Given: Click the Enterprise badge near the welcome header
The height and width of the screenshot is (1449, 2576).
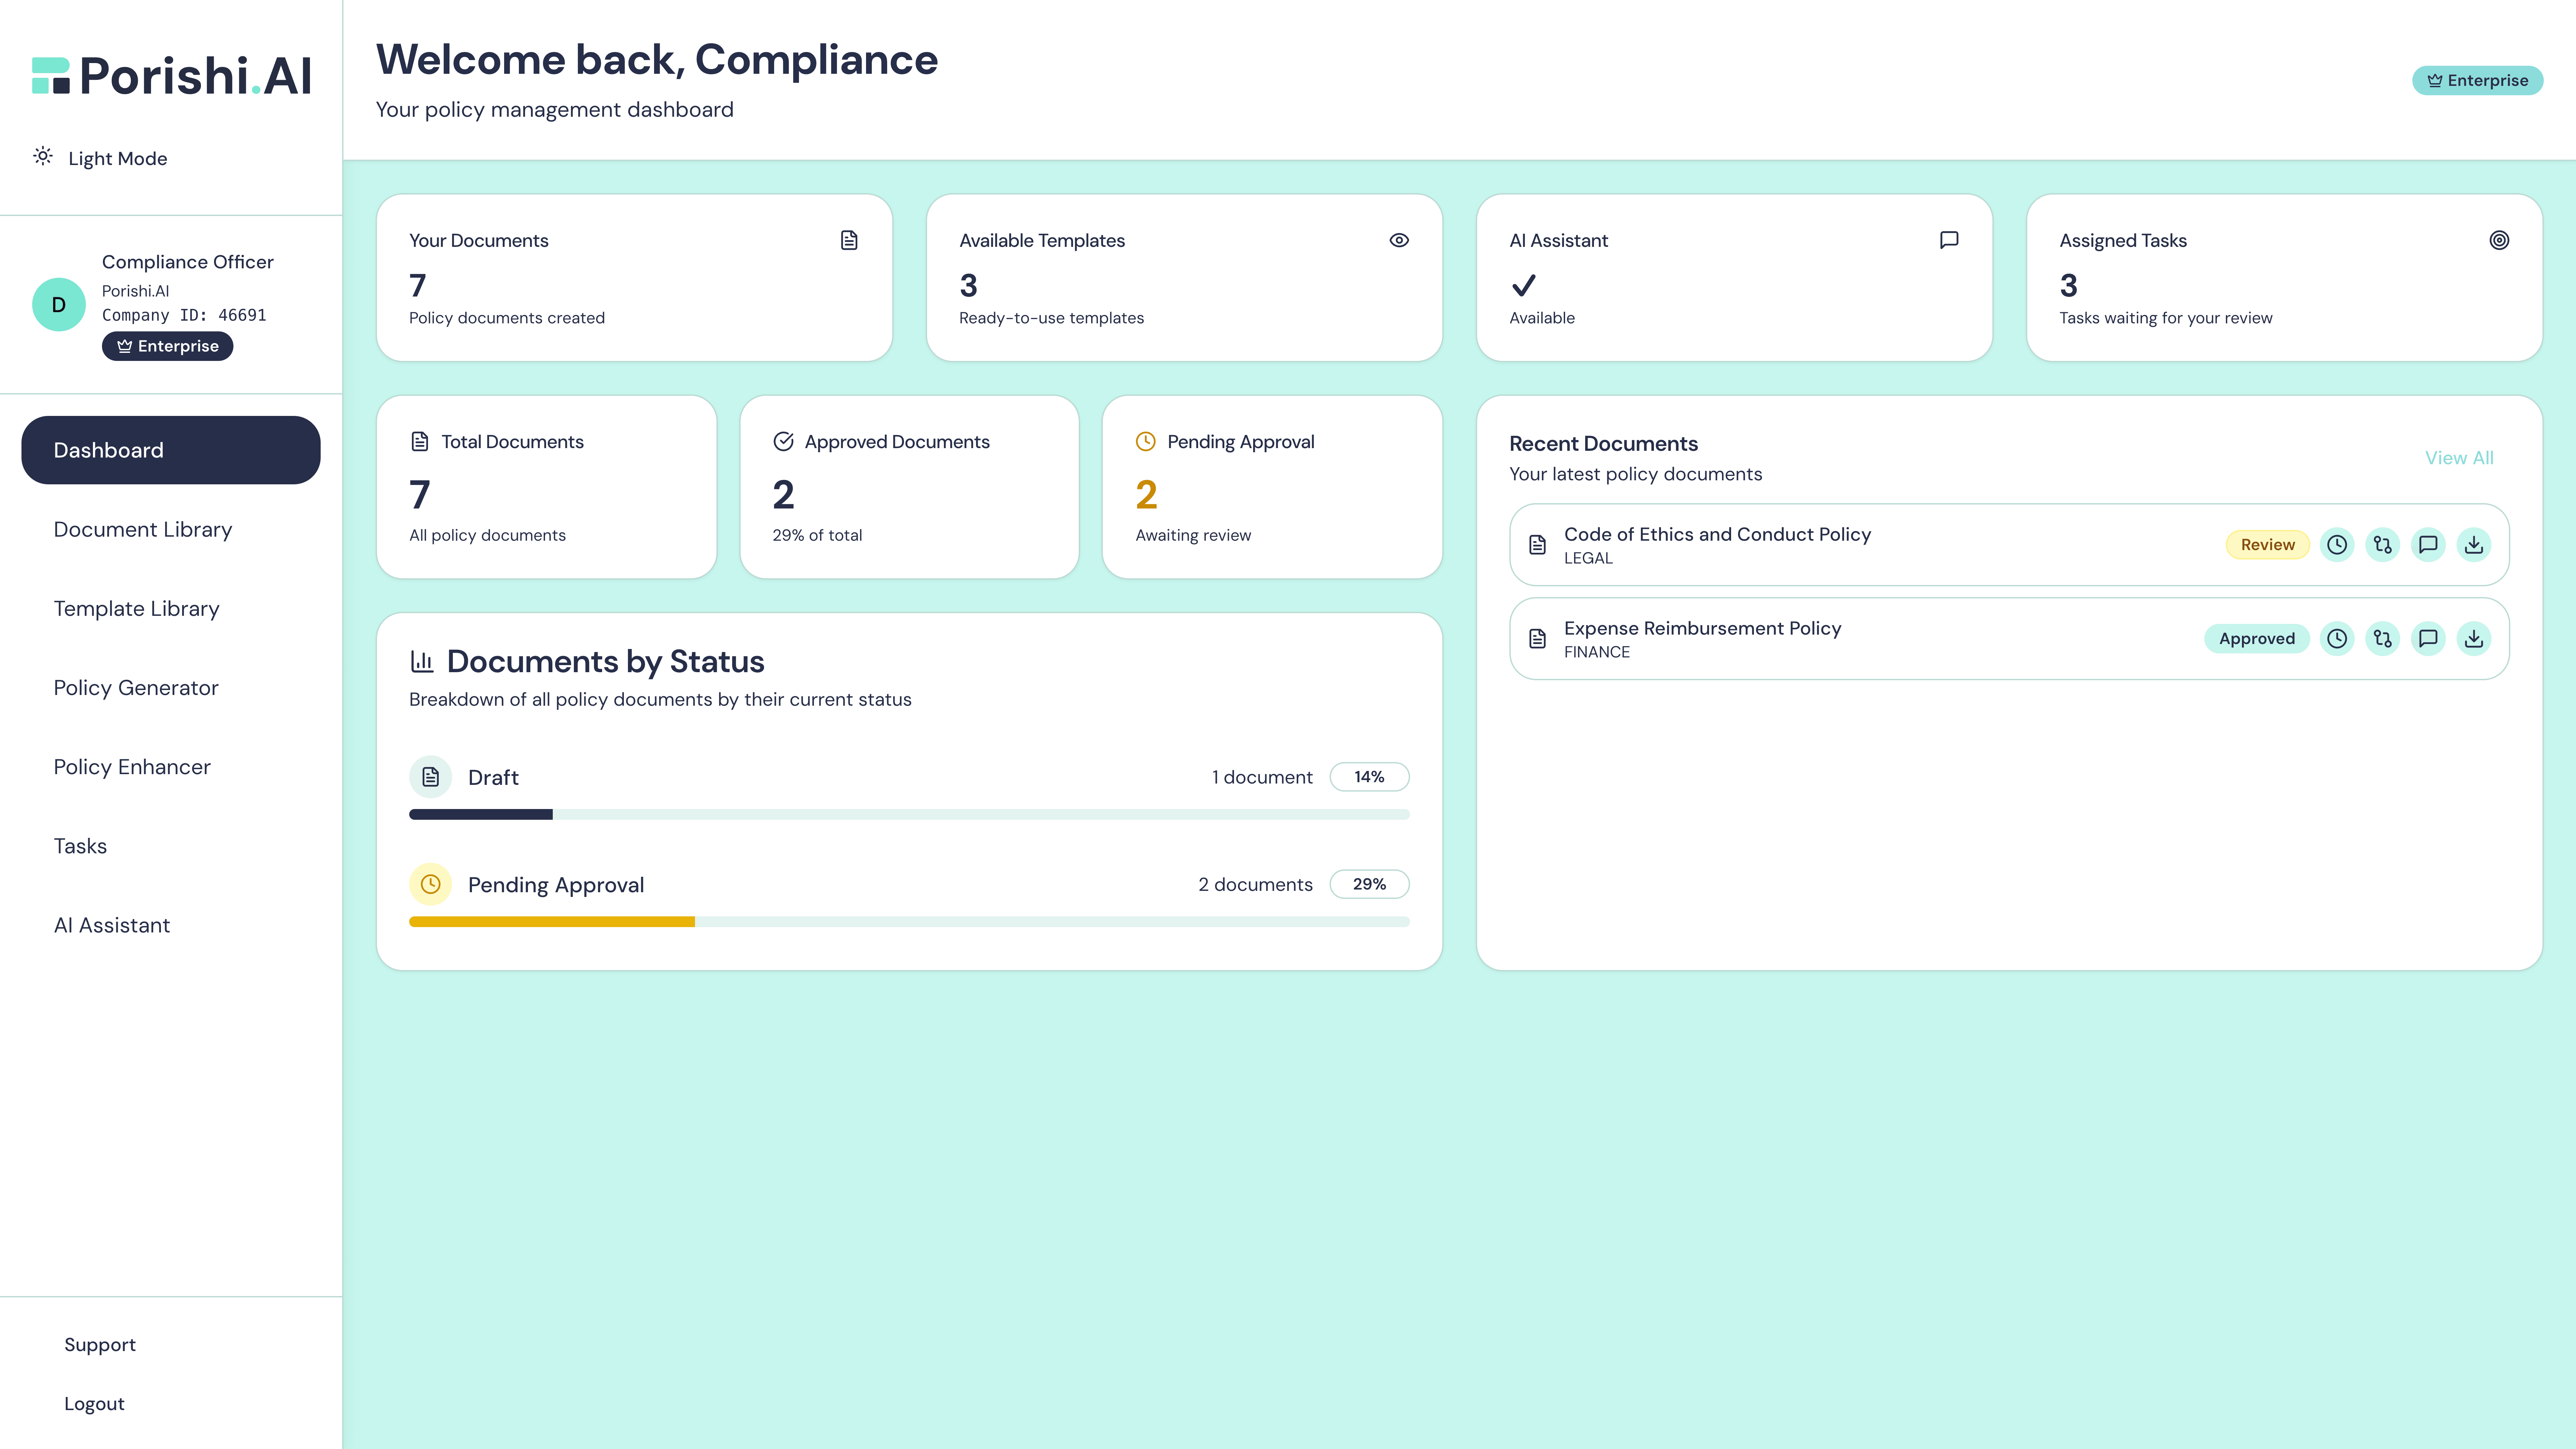Looking at the screenshot, I should pyautogui.click(x=2477, y=80).
